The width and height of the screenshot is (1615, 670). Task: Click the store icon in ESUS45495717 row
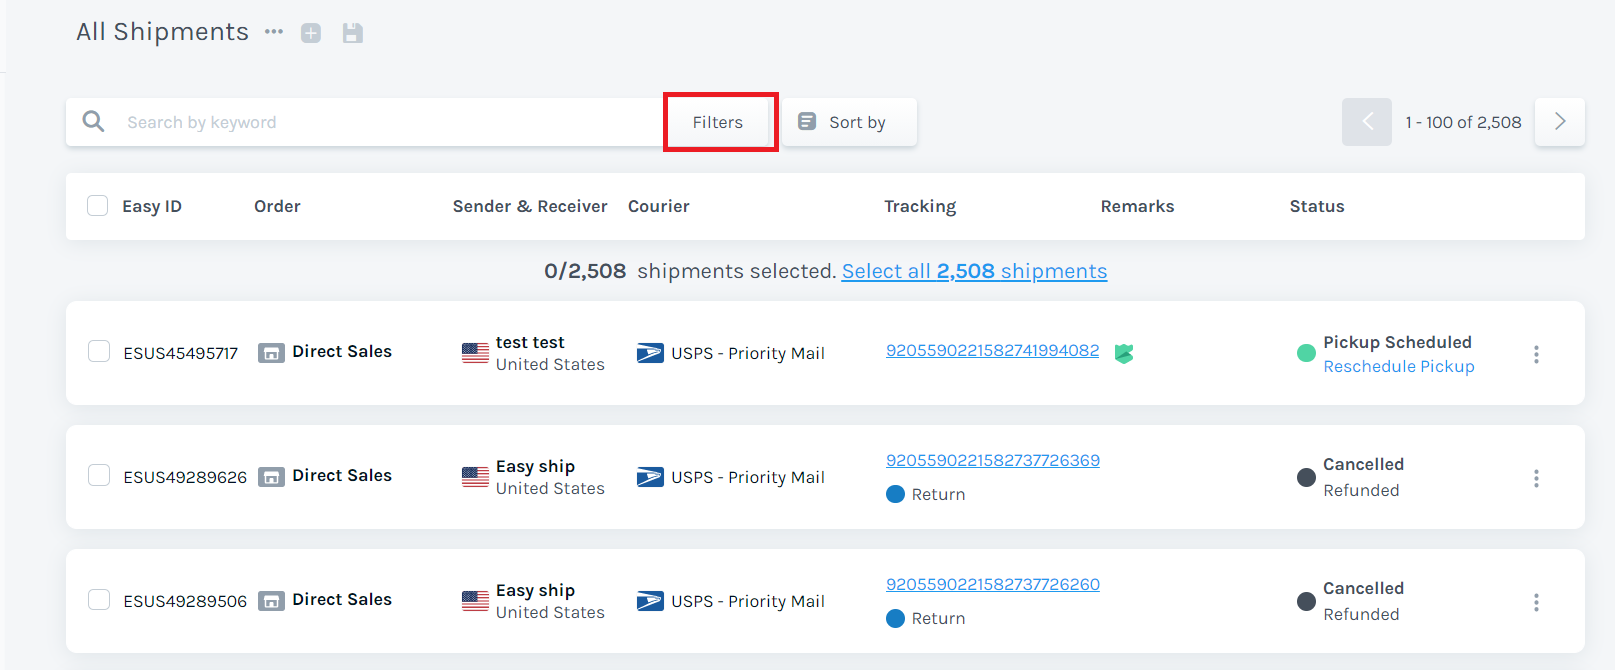click(x=271, y=353)
